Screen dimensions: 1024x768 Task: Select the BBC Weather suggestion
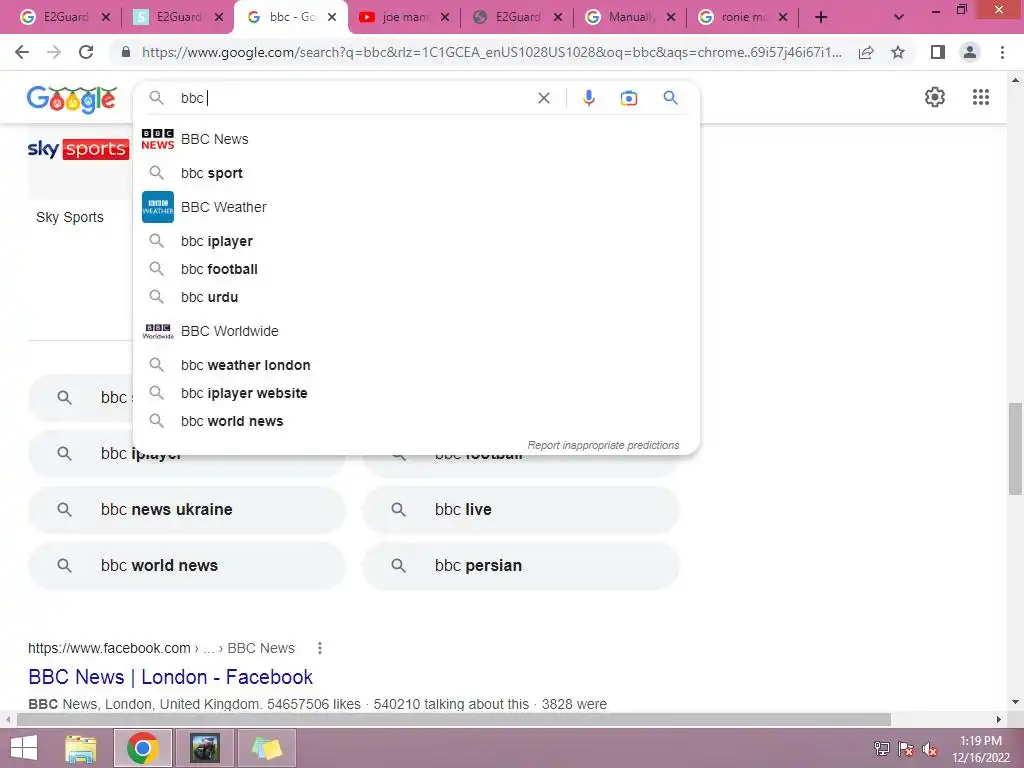tap(416, 207)
